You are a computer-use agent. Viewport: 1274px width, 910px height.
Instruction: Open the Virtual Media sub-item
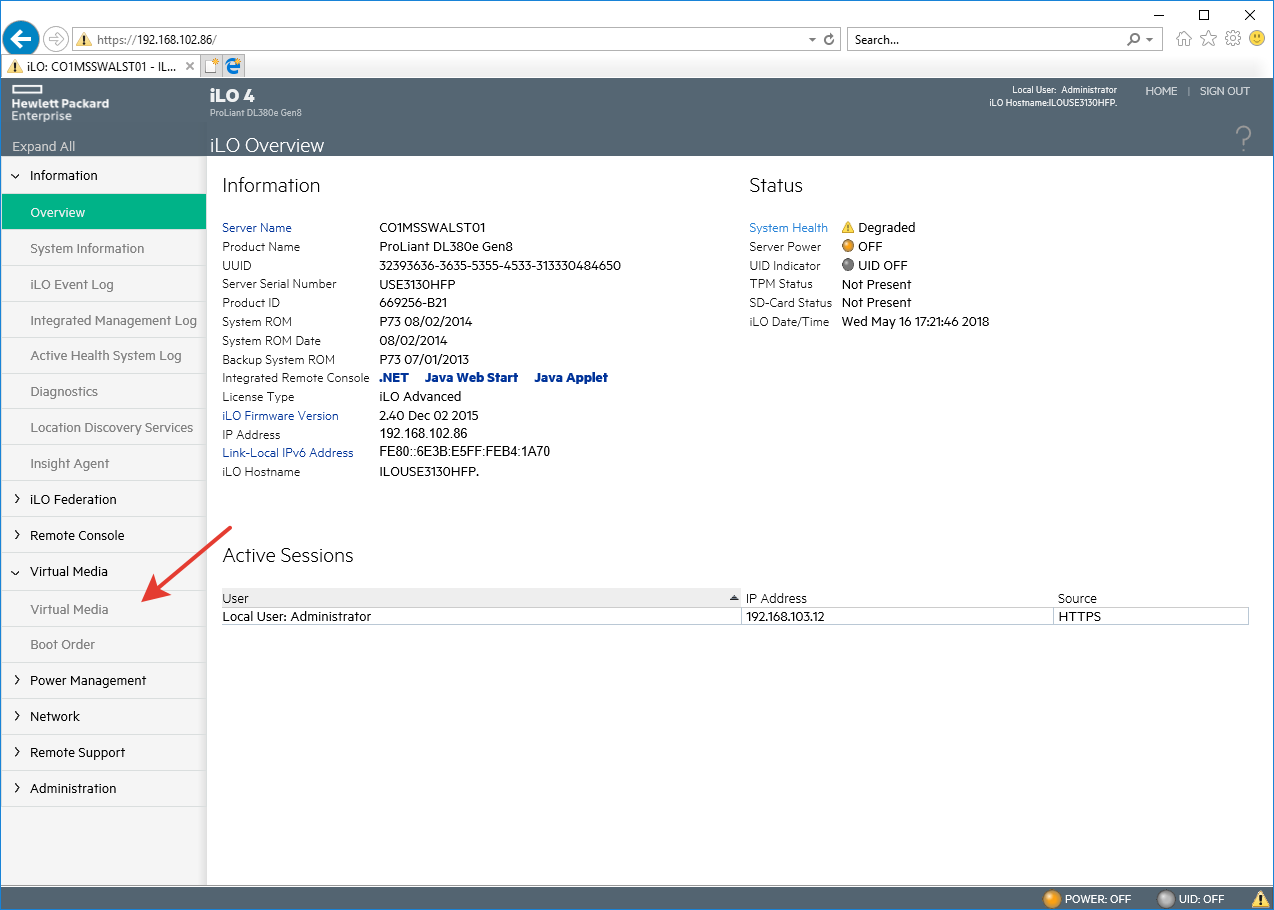point(104,609)
